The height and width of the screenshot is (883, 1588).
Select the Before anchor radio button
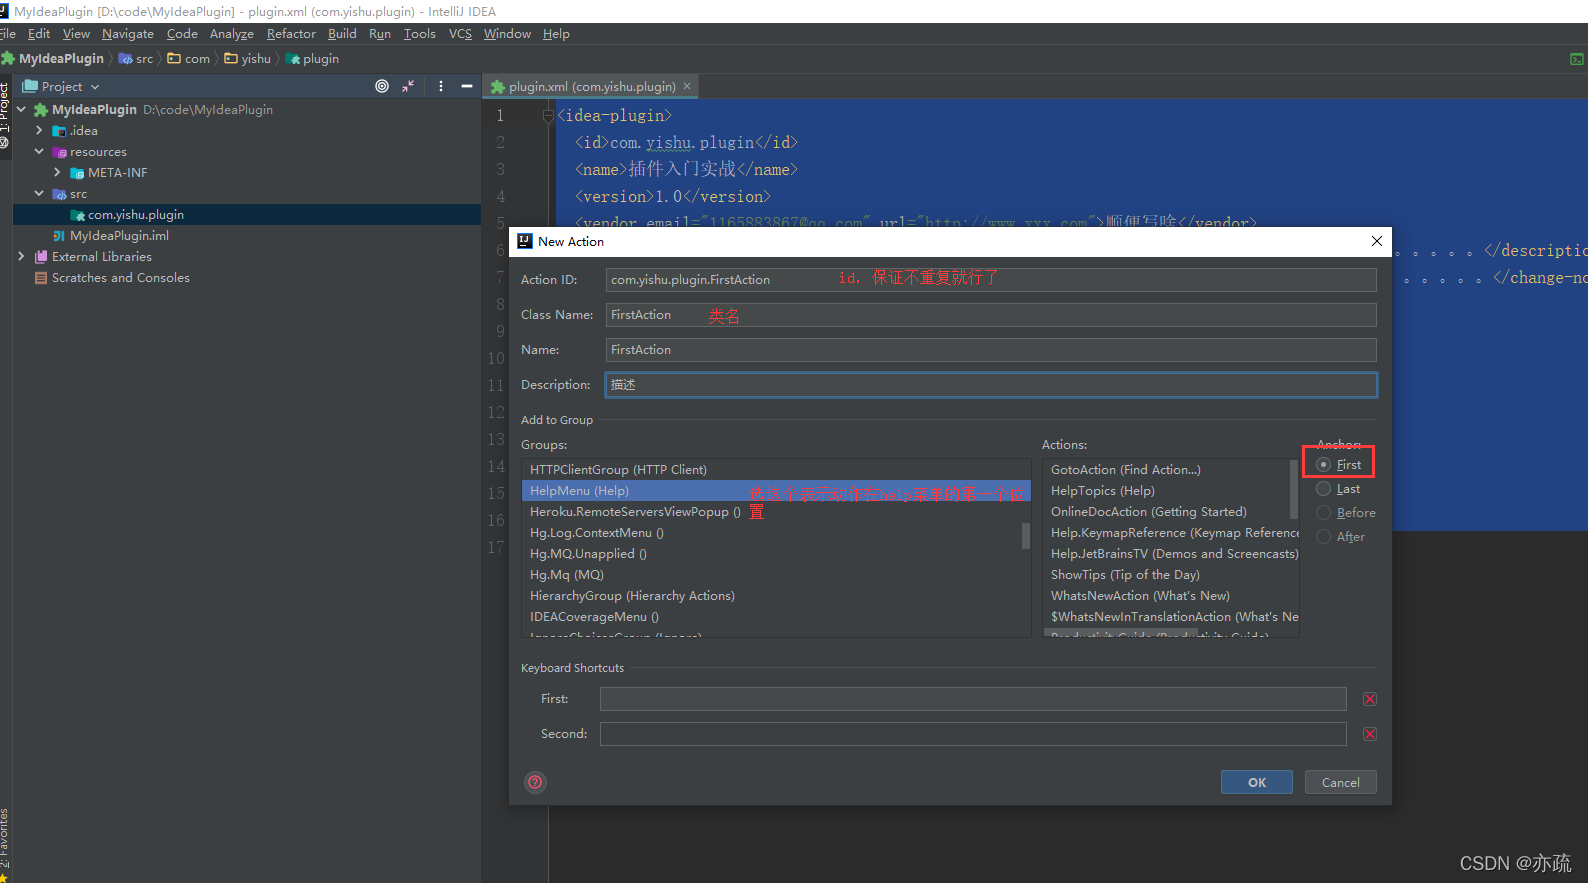pyautogui.click(x=1323, y=513)
